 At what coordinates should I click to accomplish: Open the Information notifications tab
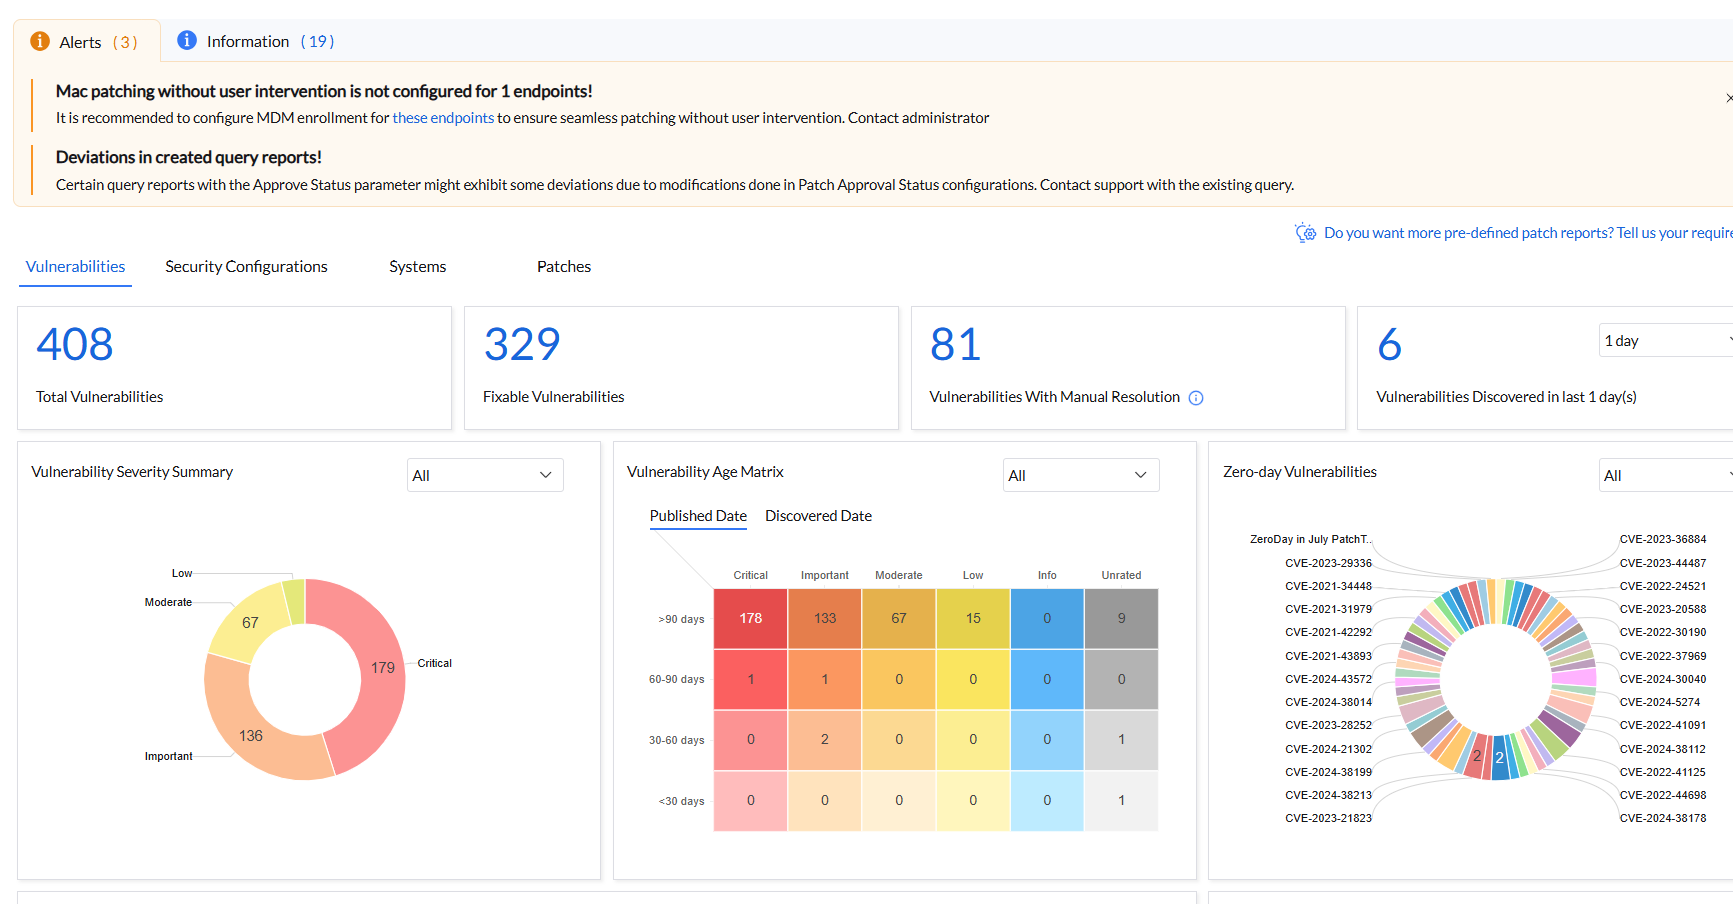[256, 41]
